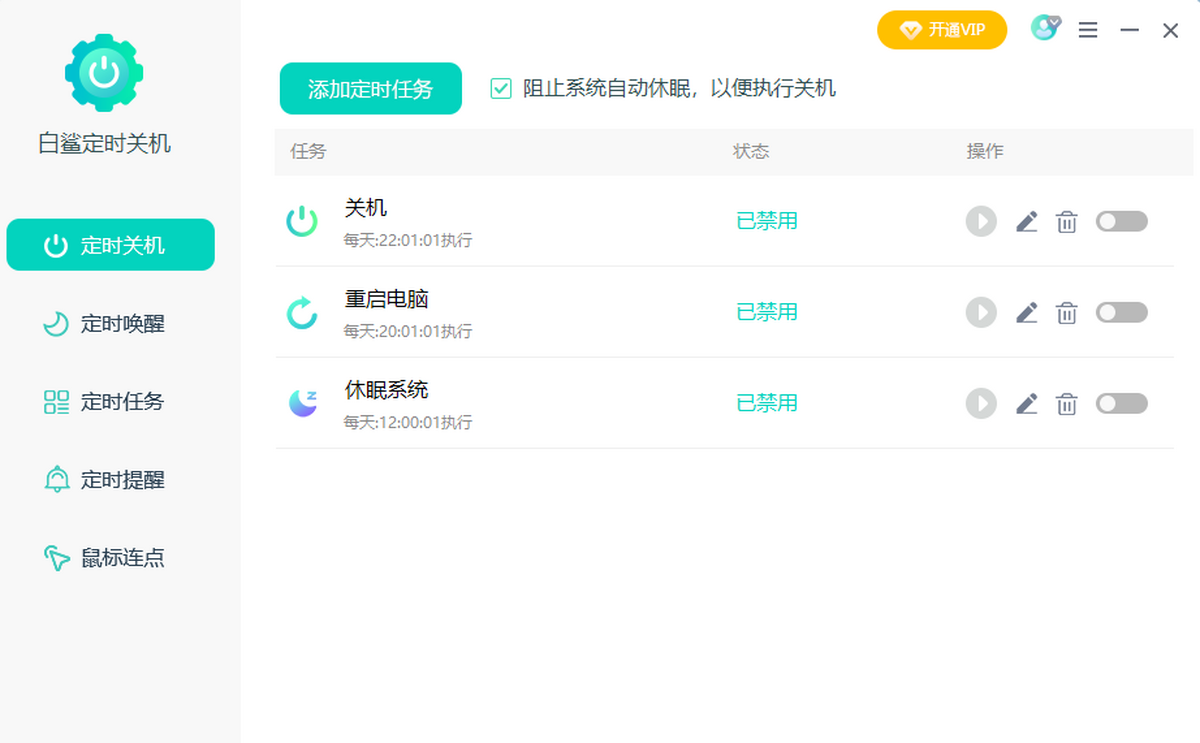Click the 已禁用 status of 关机 task
This screenshot has height=743, width=1200.
point(766,221)
